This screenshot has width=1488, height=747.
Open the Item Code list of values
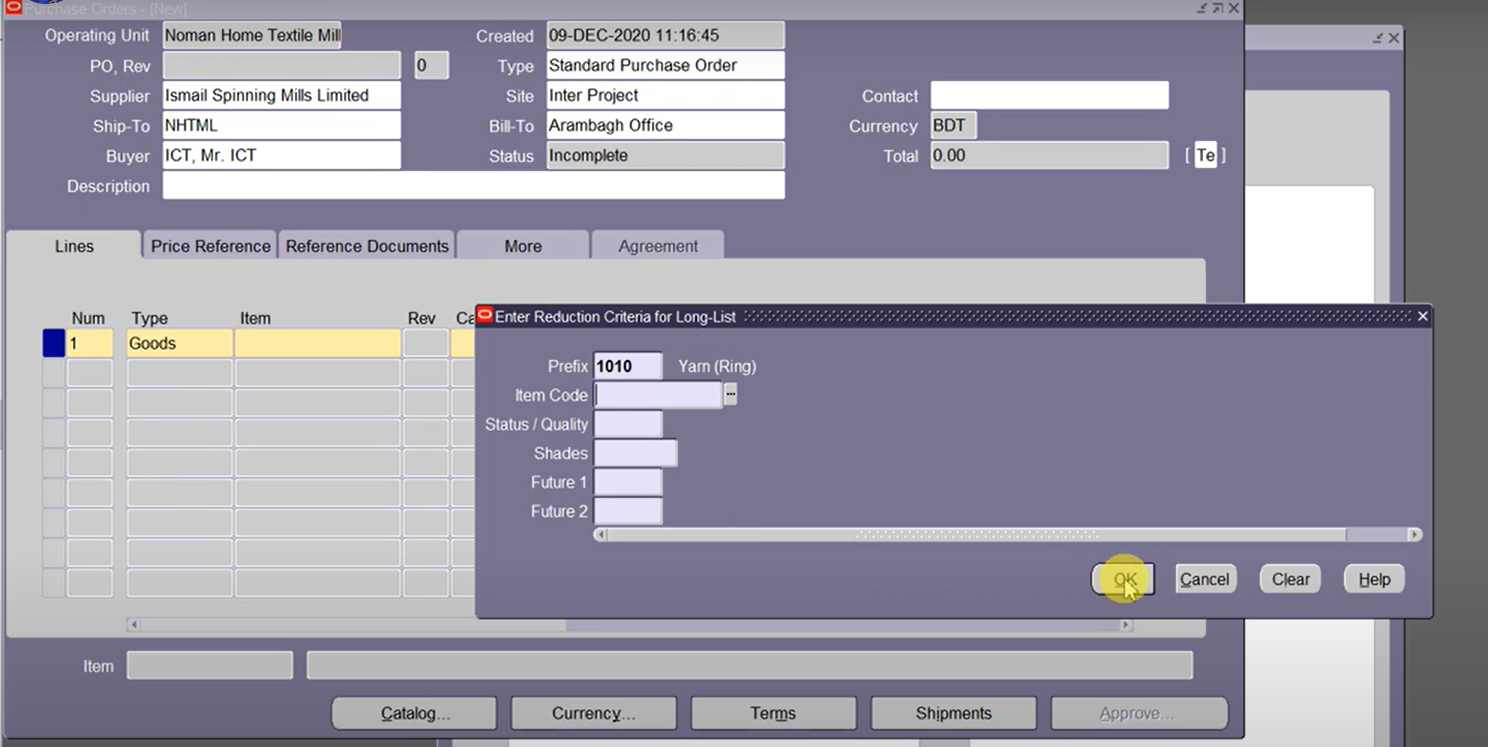(730, 394)
